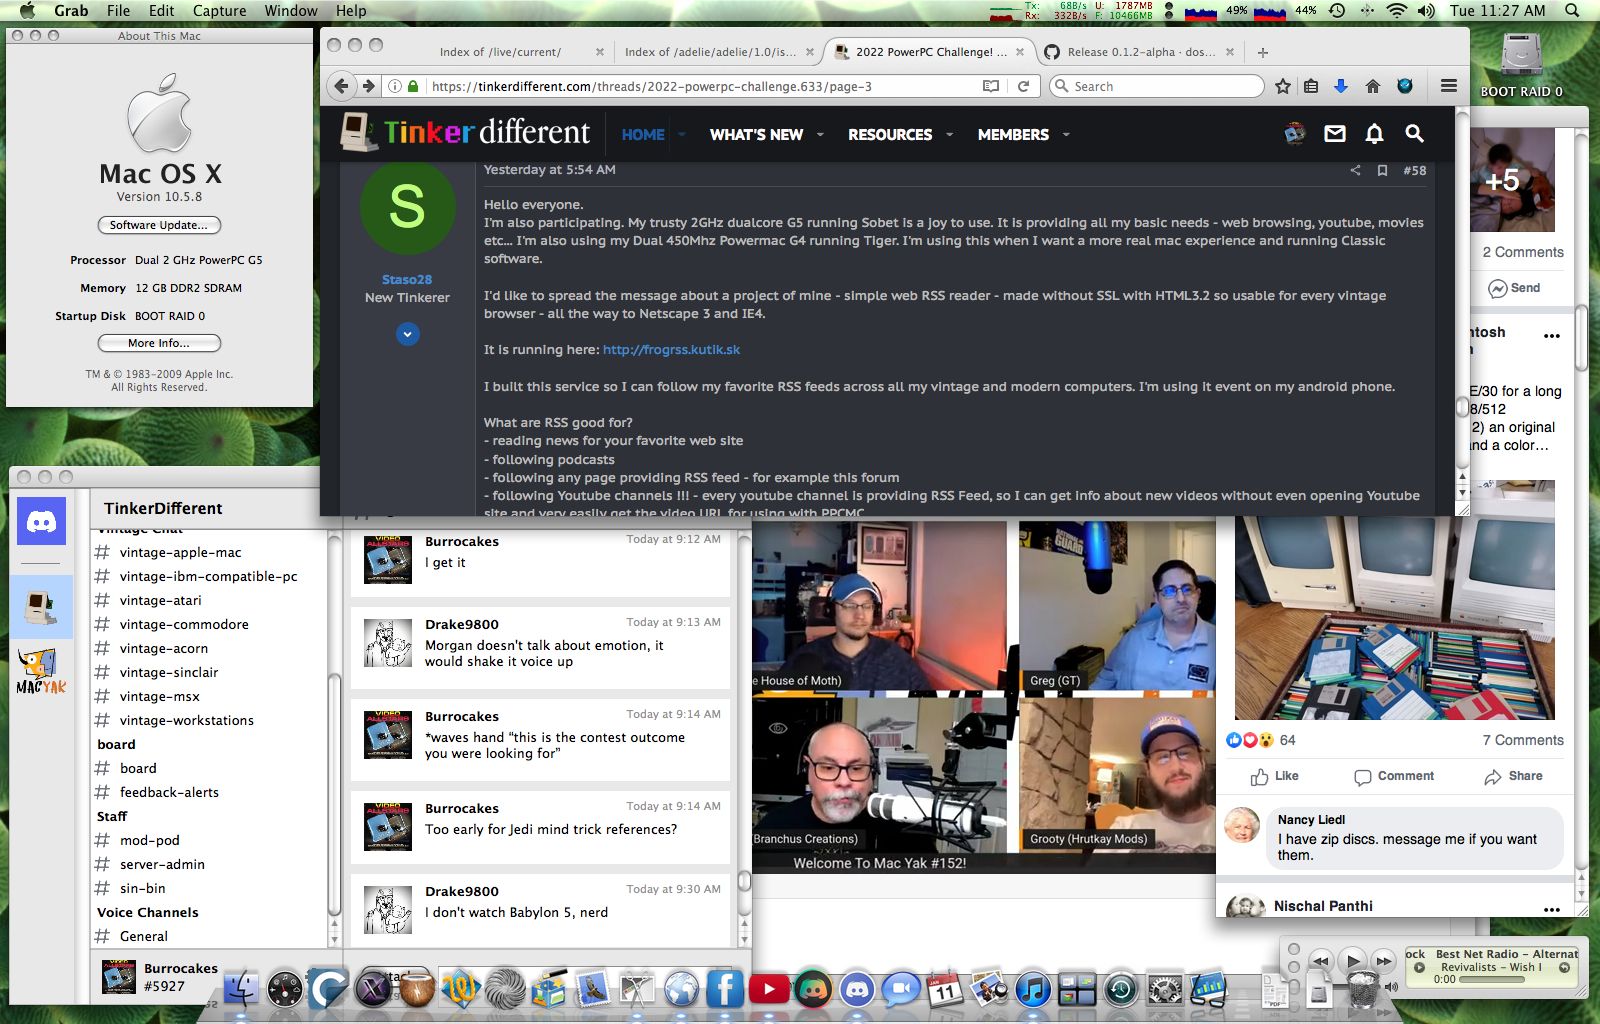Select the TinkerDifferent server icon

(41, 607)
